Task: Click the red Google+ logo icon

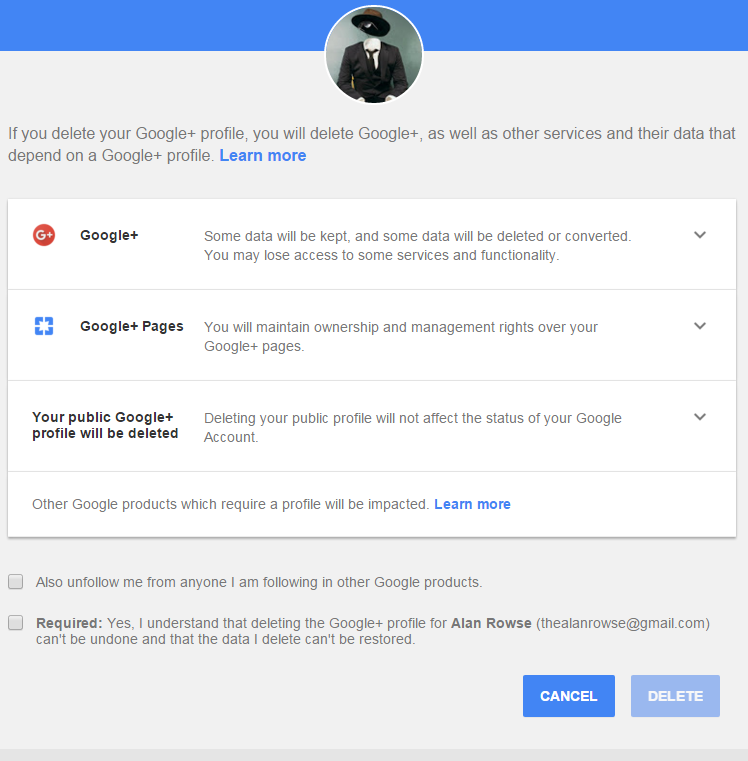Action: click(x=44, y=235)
